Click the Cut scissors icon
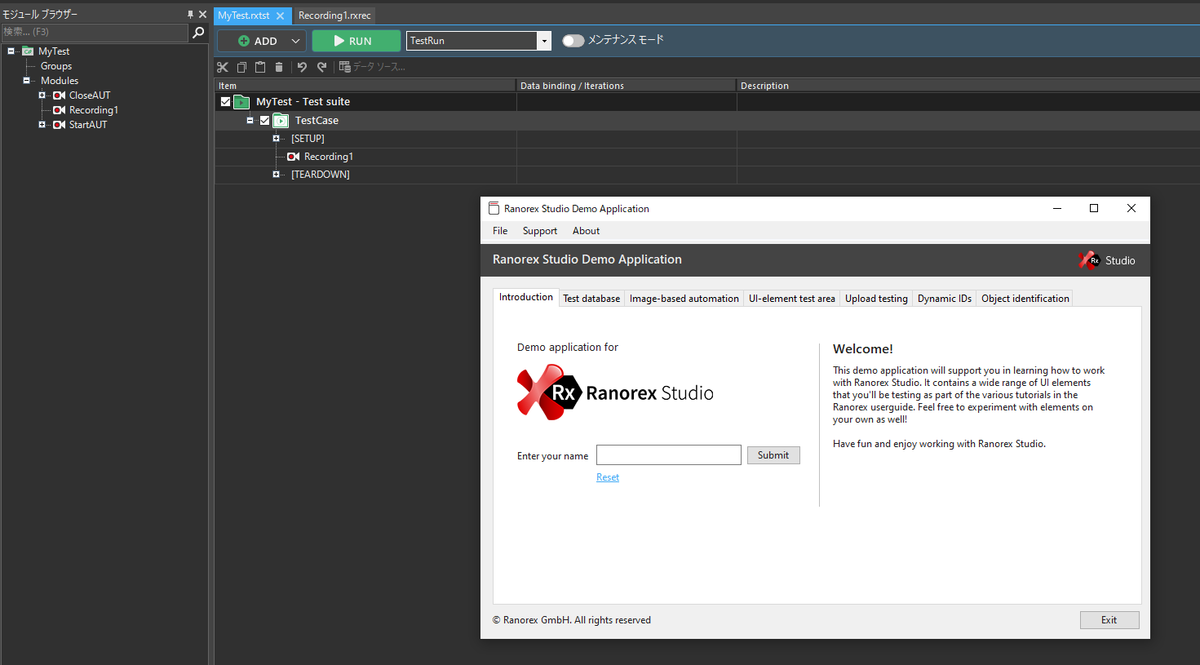 pyautogui.click(x=223, y=67)
